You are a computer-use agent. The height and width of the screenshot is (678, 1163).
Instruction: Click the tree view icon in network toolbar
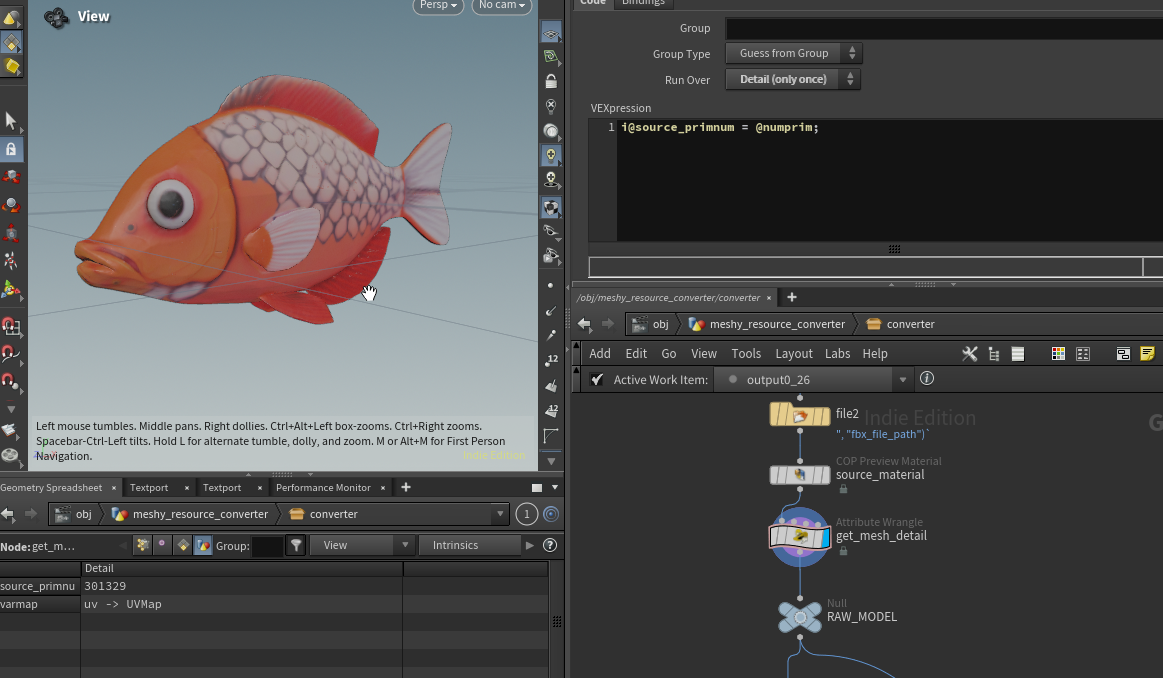coord(994,354)
